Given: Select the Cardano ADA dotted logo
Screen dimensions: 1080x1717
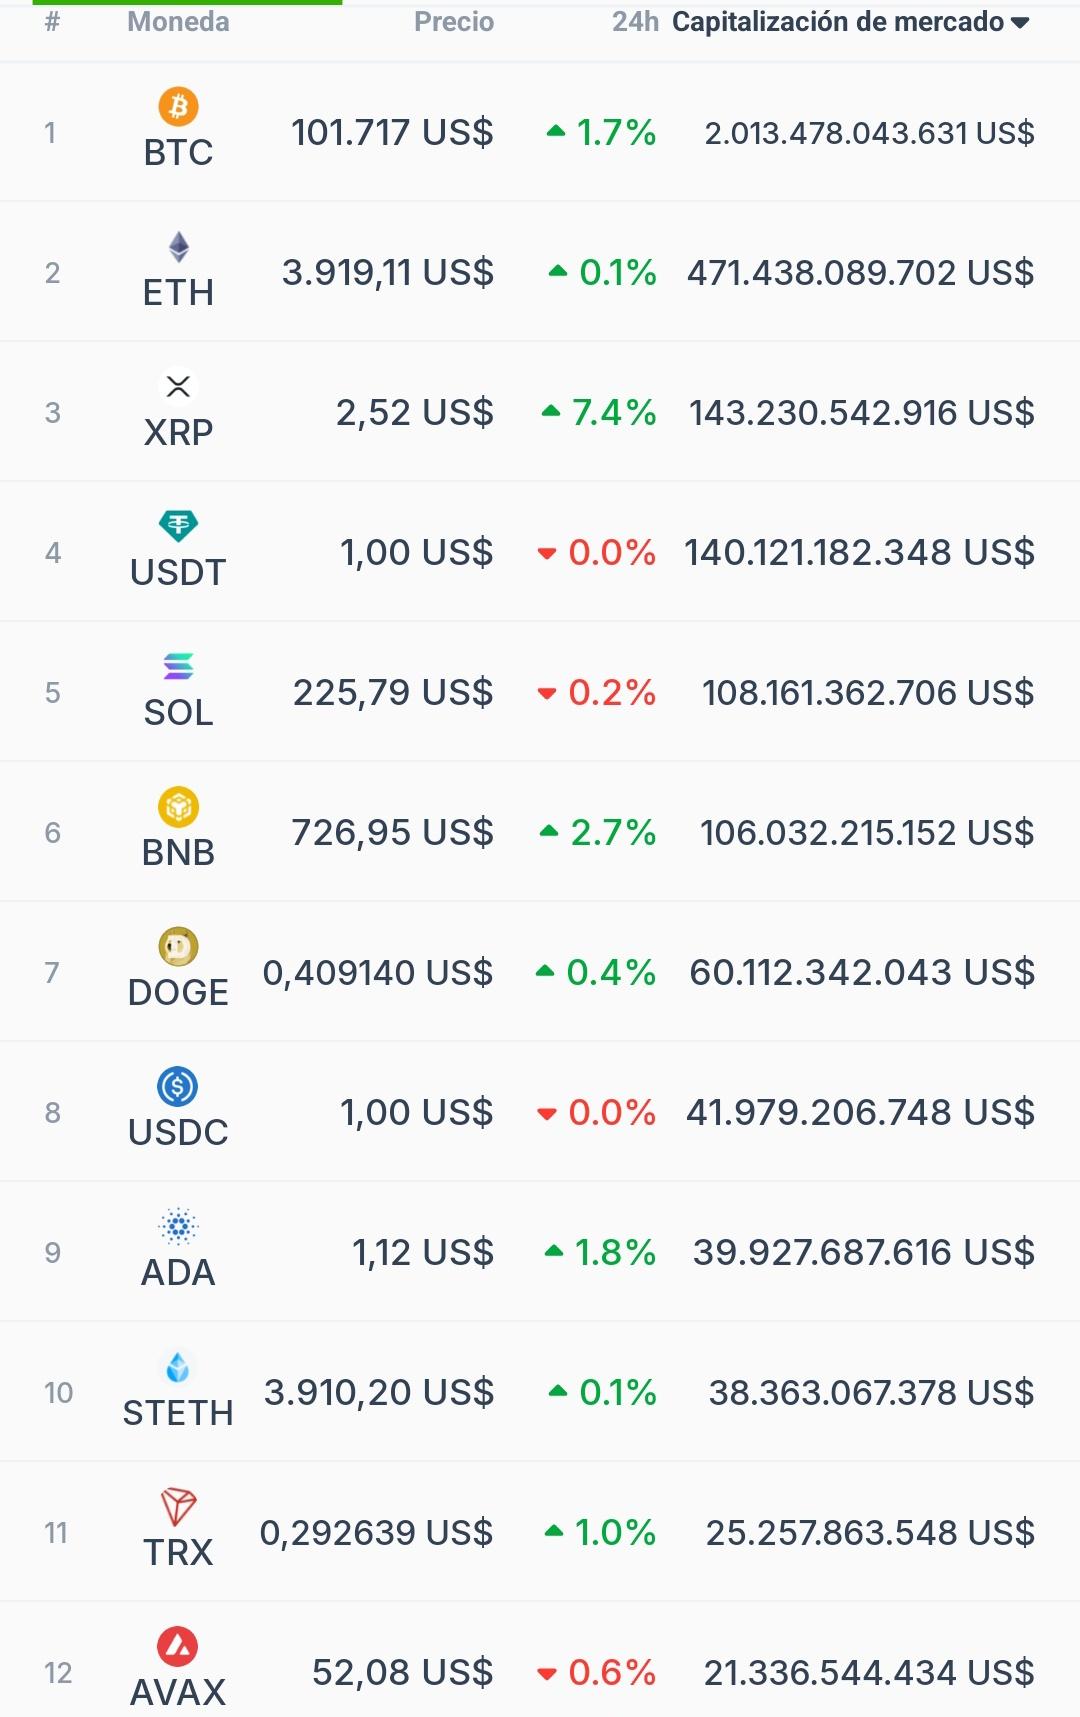Looking at the screenshot, I should (x=178, y=1226).
